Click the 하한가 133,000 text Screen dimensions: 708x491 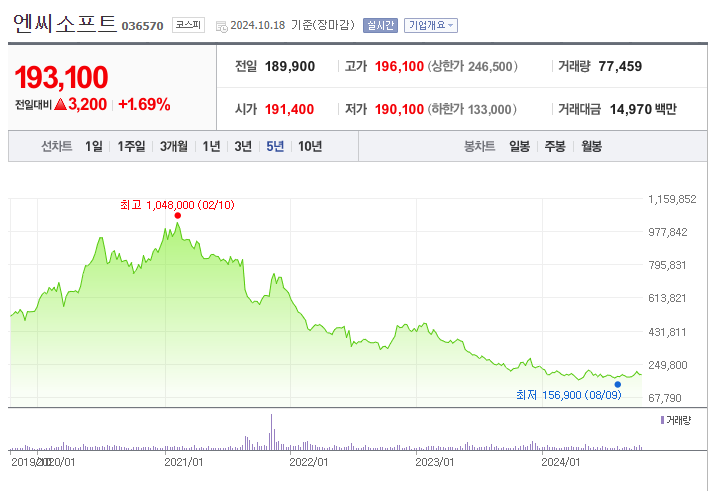tap(472, 109)
